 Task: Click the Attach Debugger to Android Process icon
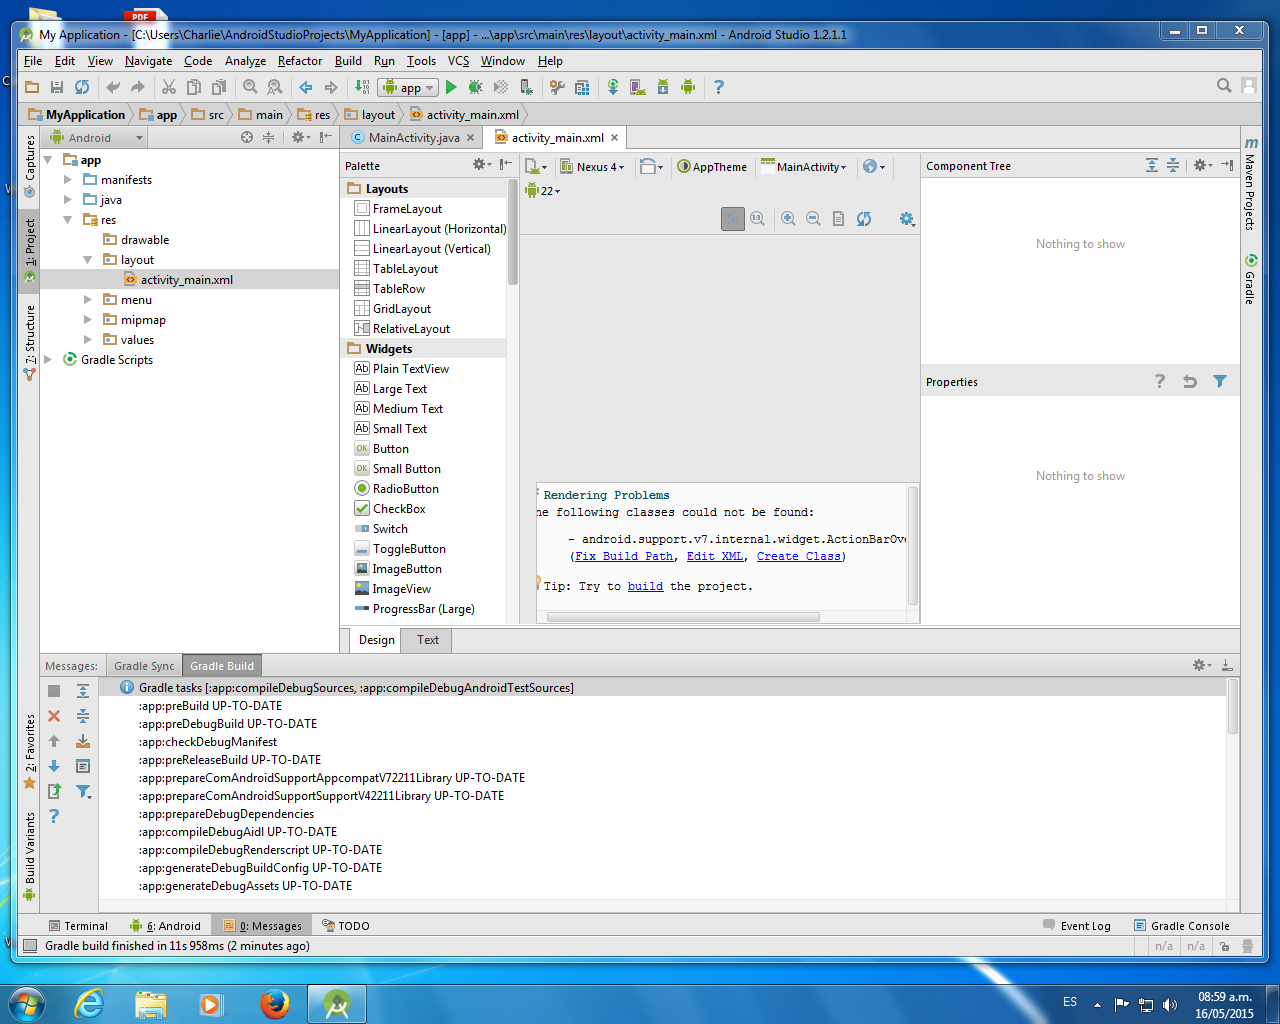coord(526,88)
